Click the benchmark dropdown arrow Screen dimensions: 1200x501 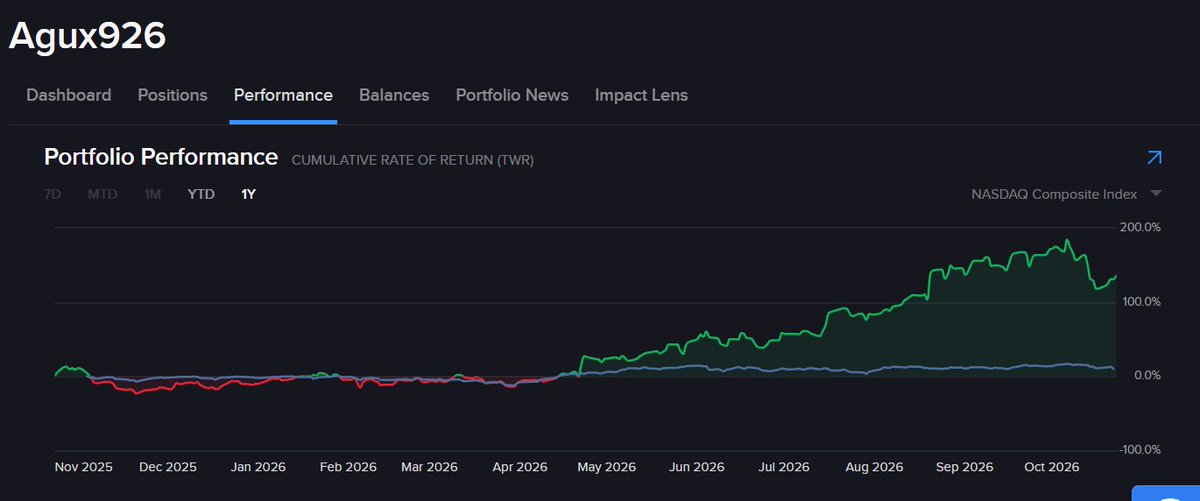pos(1155,193)
